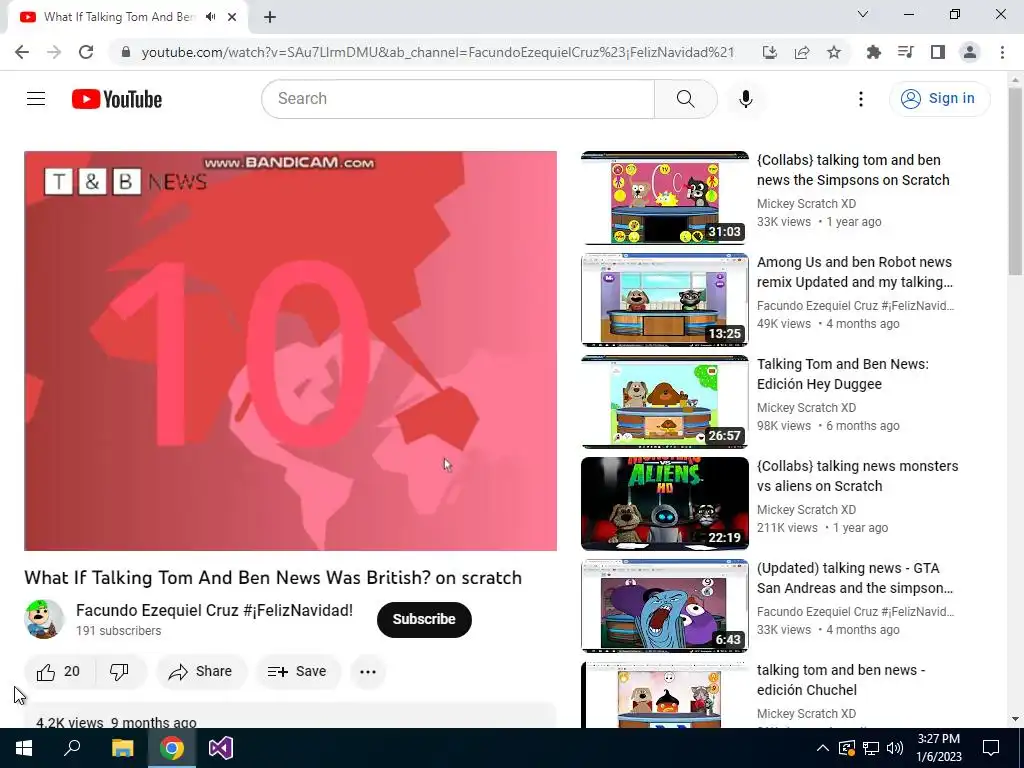Click the Sign in button

click(939, 99)
